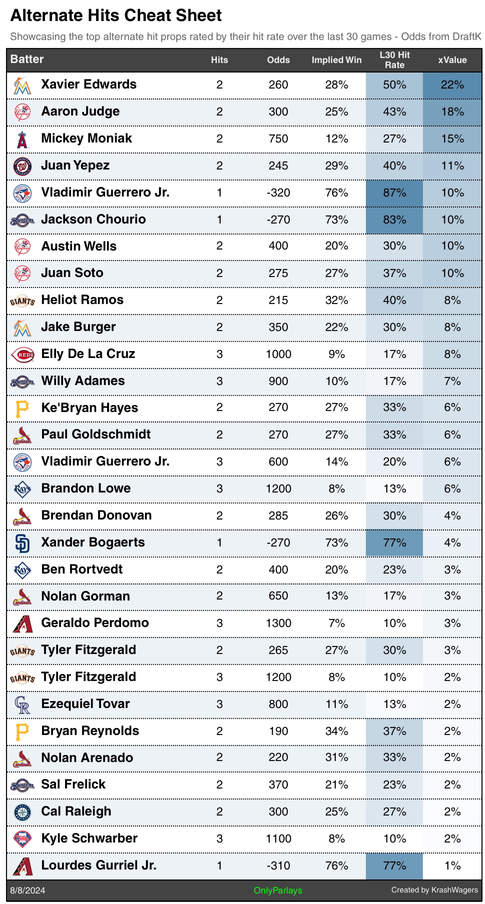This screenshot has height=904, width=485.
Task: Click the Reds logo beside Elly De La Cruz
Action: click(22, 355)
